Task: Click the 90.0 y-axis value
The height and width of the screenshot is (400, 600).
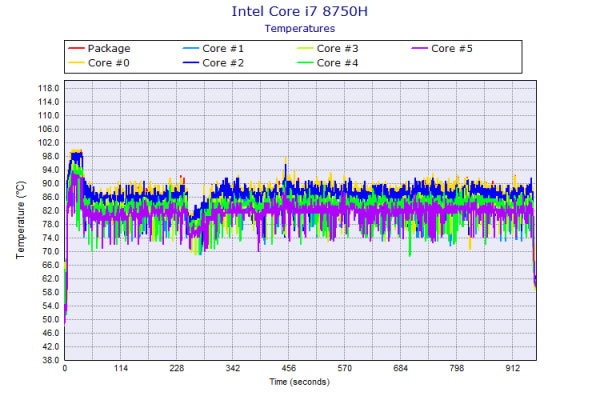Action: [x=51, y=183]
